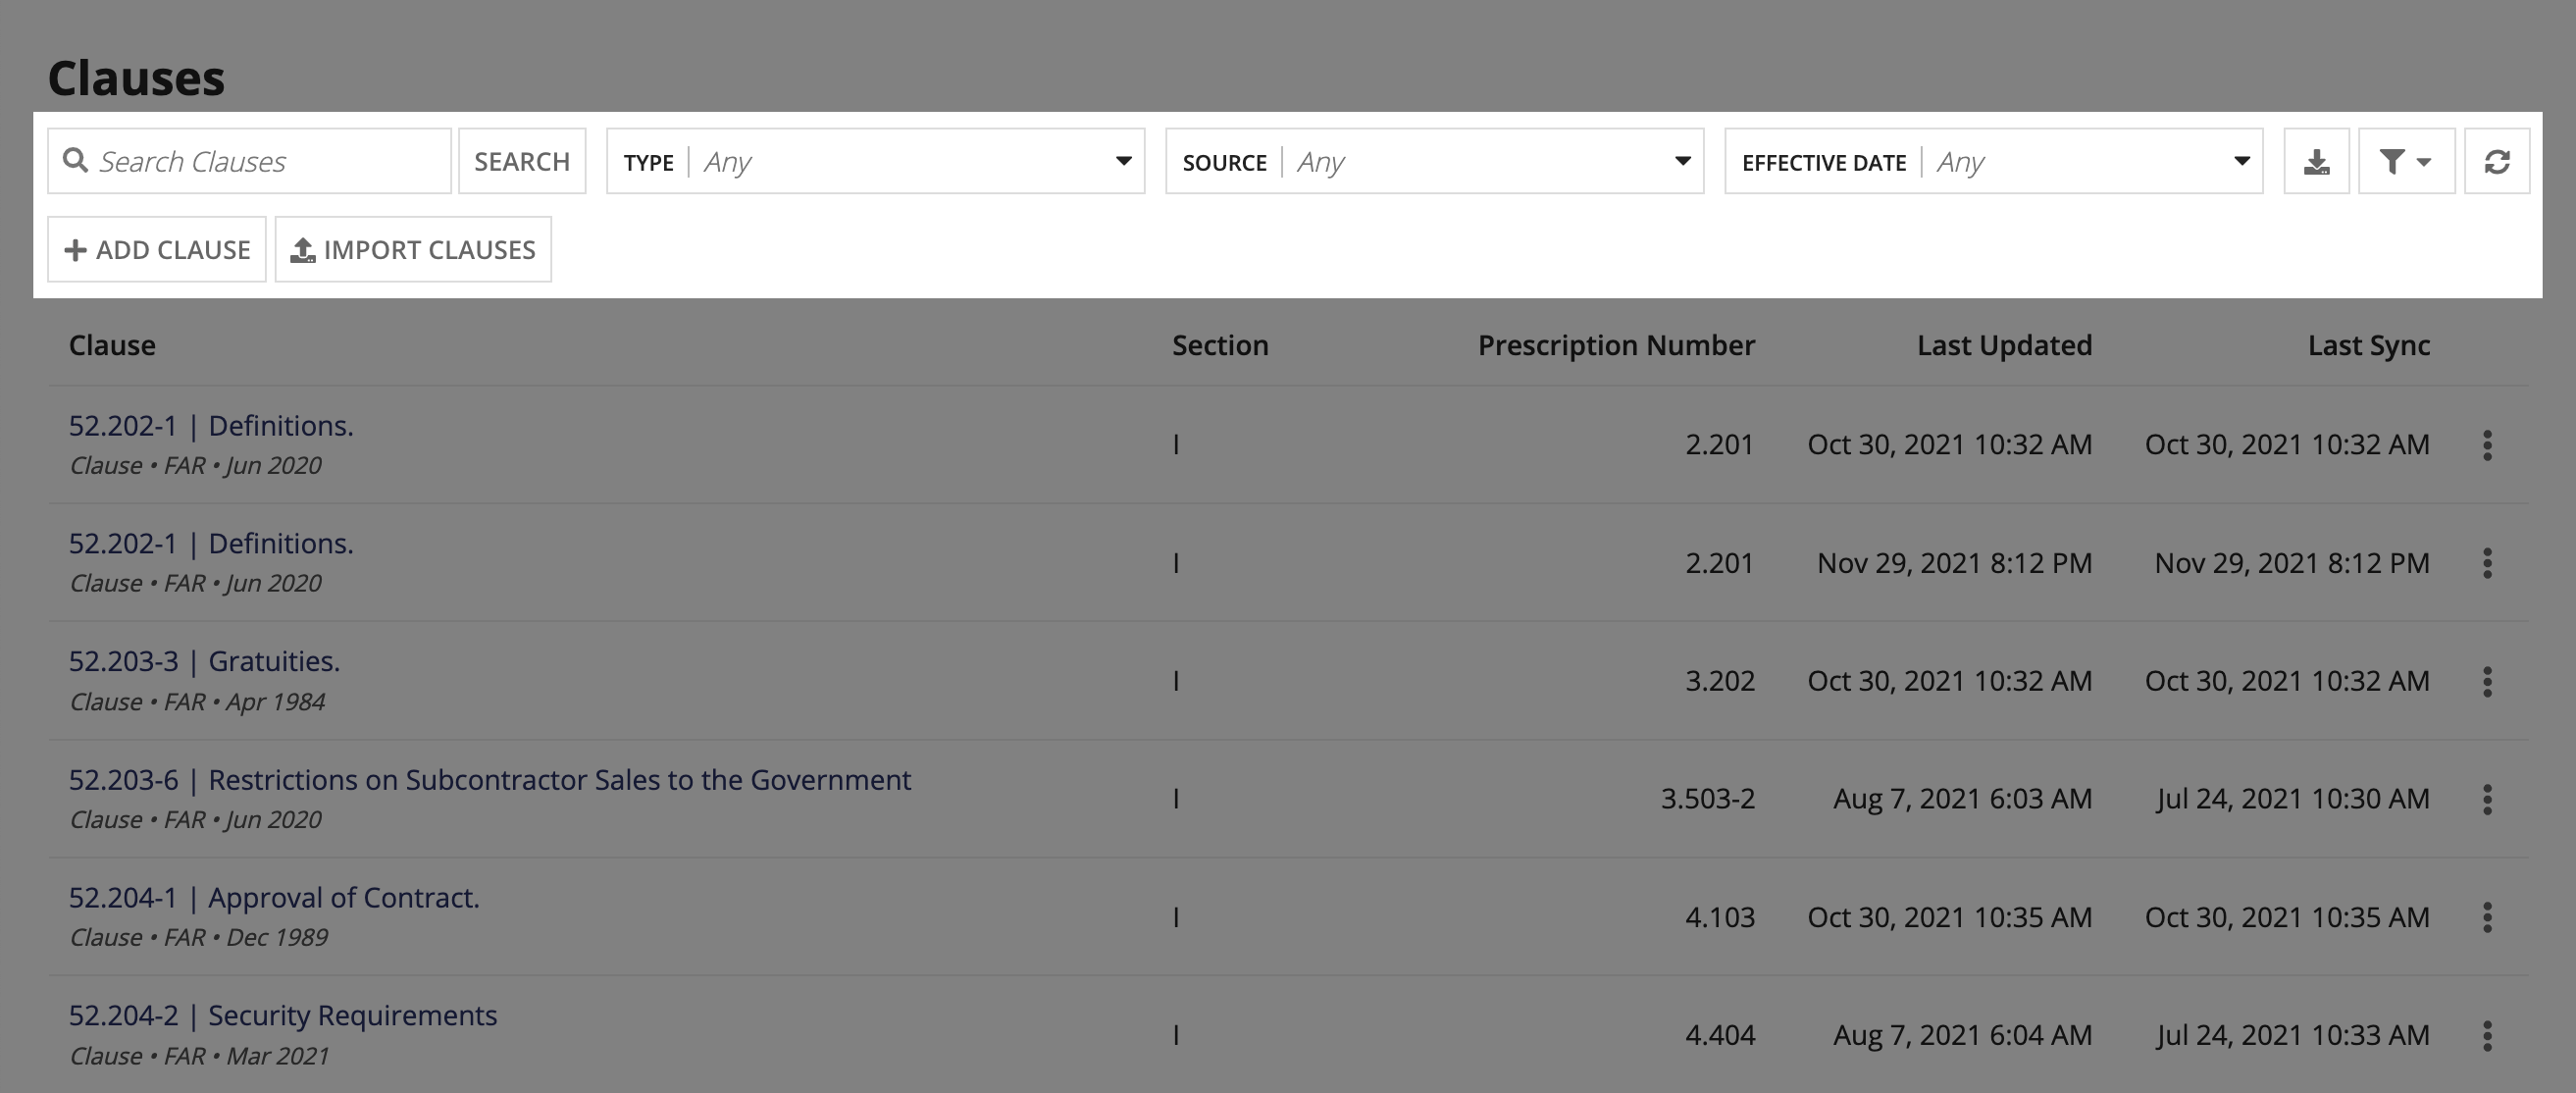Click the download clauses icon
The height and width of the screenshot is (1093, 2576).
[2316, 161]
